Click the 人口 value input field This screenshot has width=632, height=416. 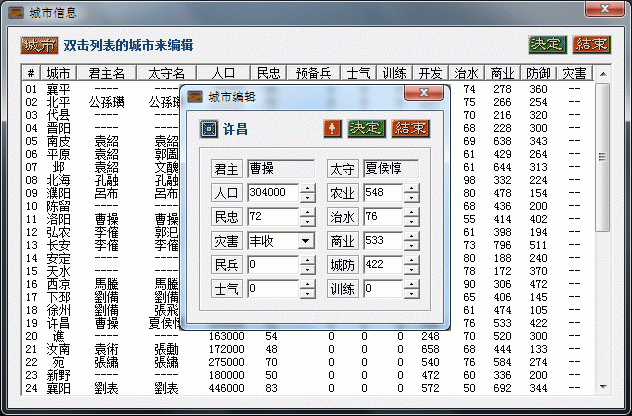coord(272,193)
